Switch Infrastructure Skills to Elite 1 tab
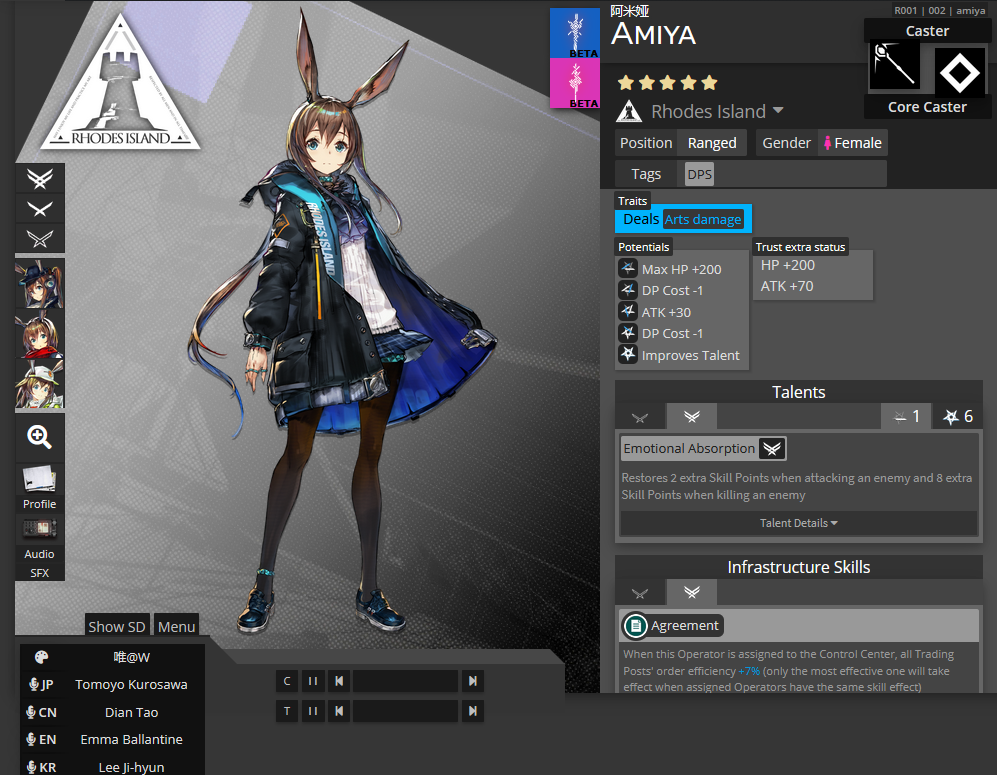The image size is (997, 775). 640,593
